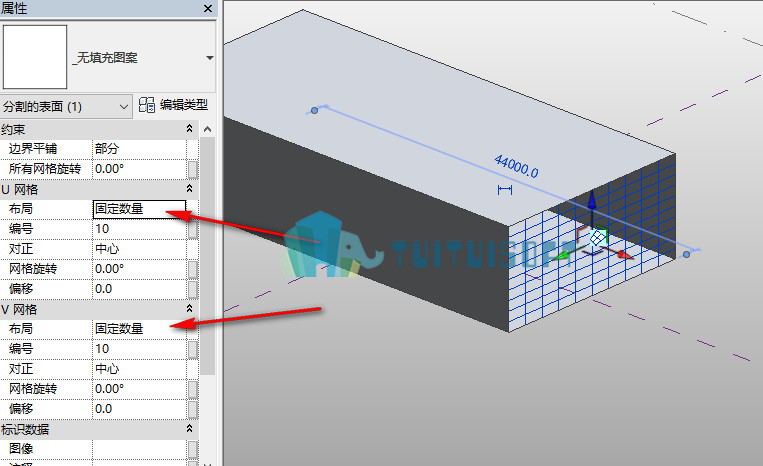Image resolution: width=763 pixels, height=466 pixels.
Task: Click associate button beside U 网格 编号
Action: point(193,229)
